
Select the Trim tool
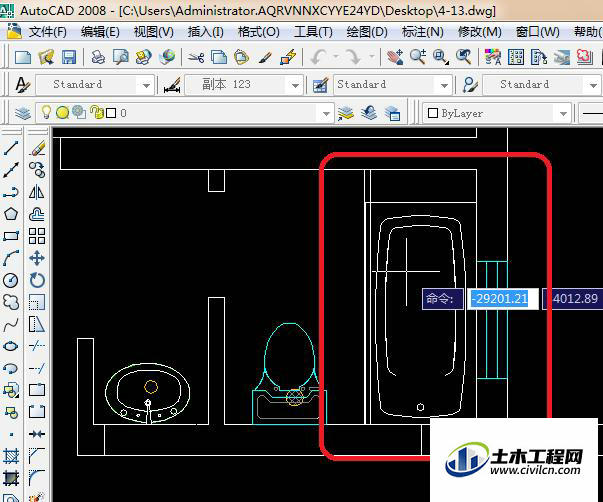pyautogui.click(x=37, y=346)
